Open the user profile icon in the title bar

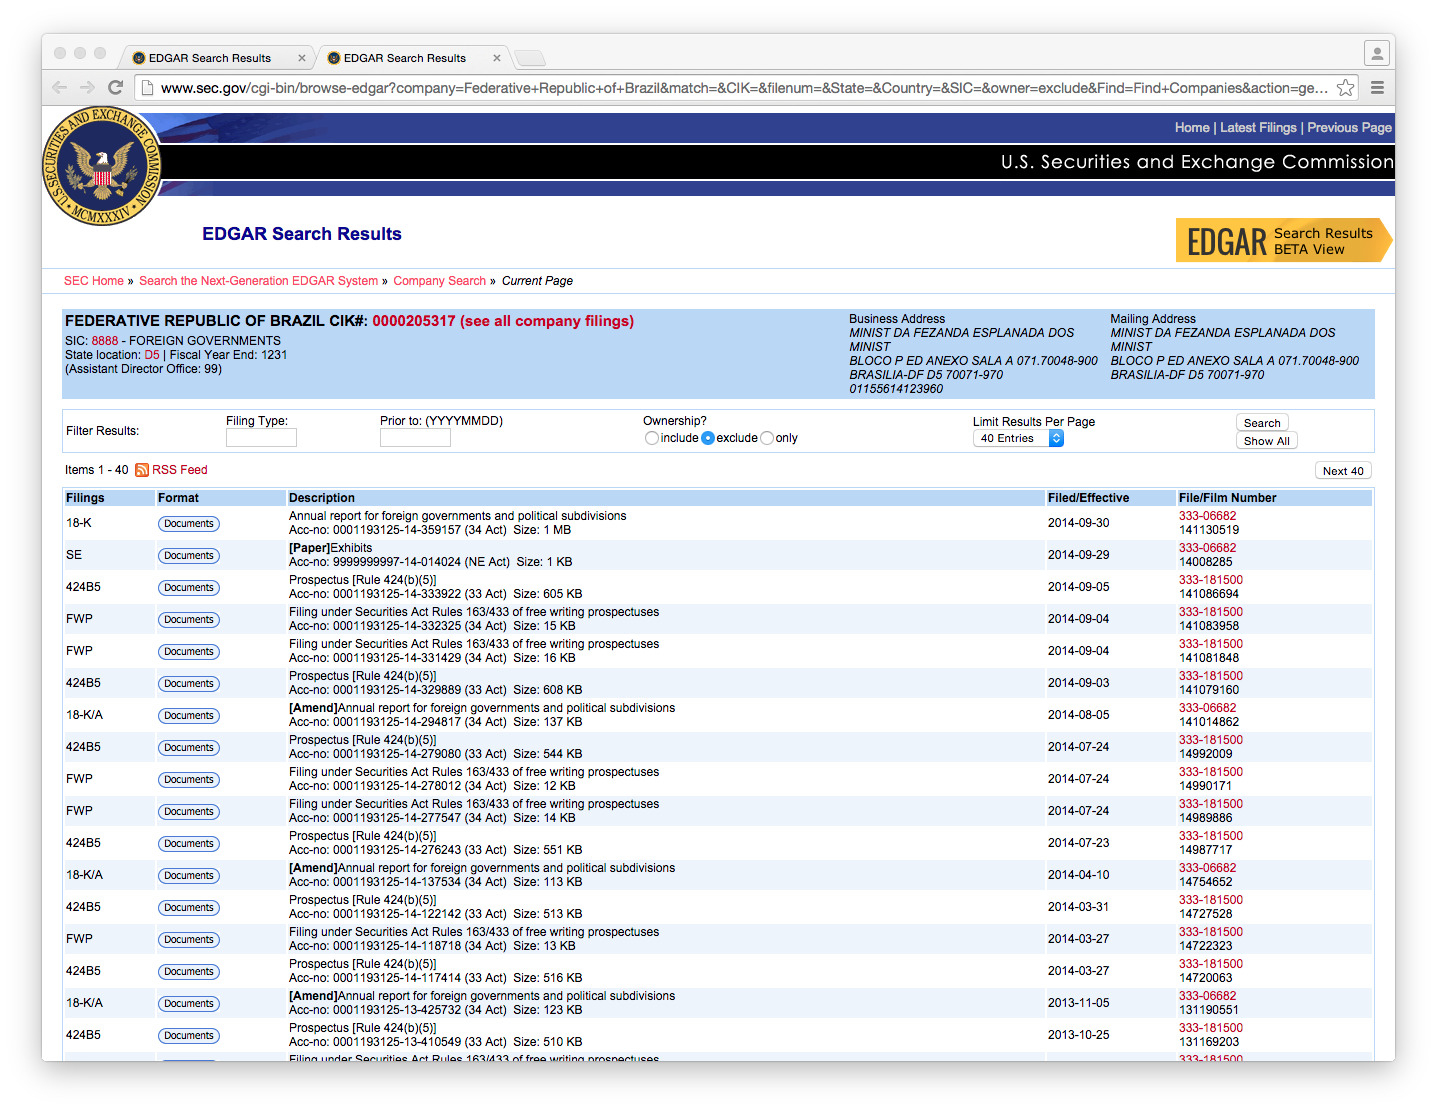tap(1377, 53)
